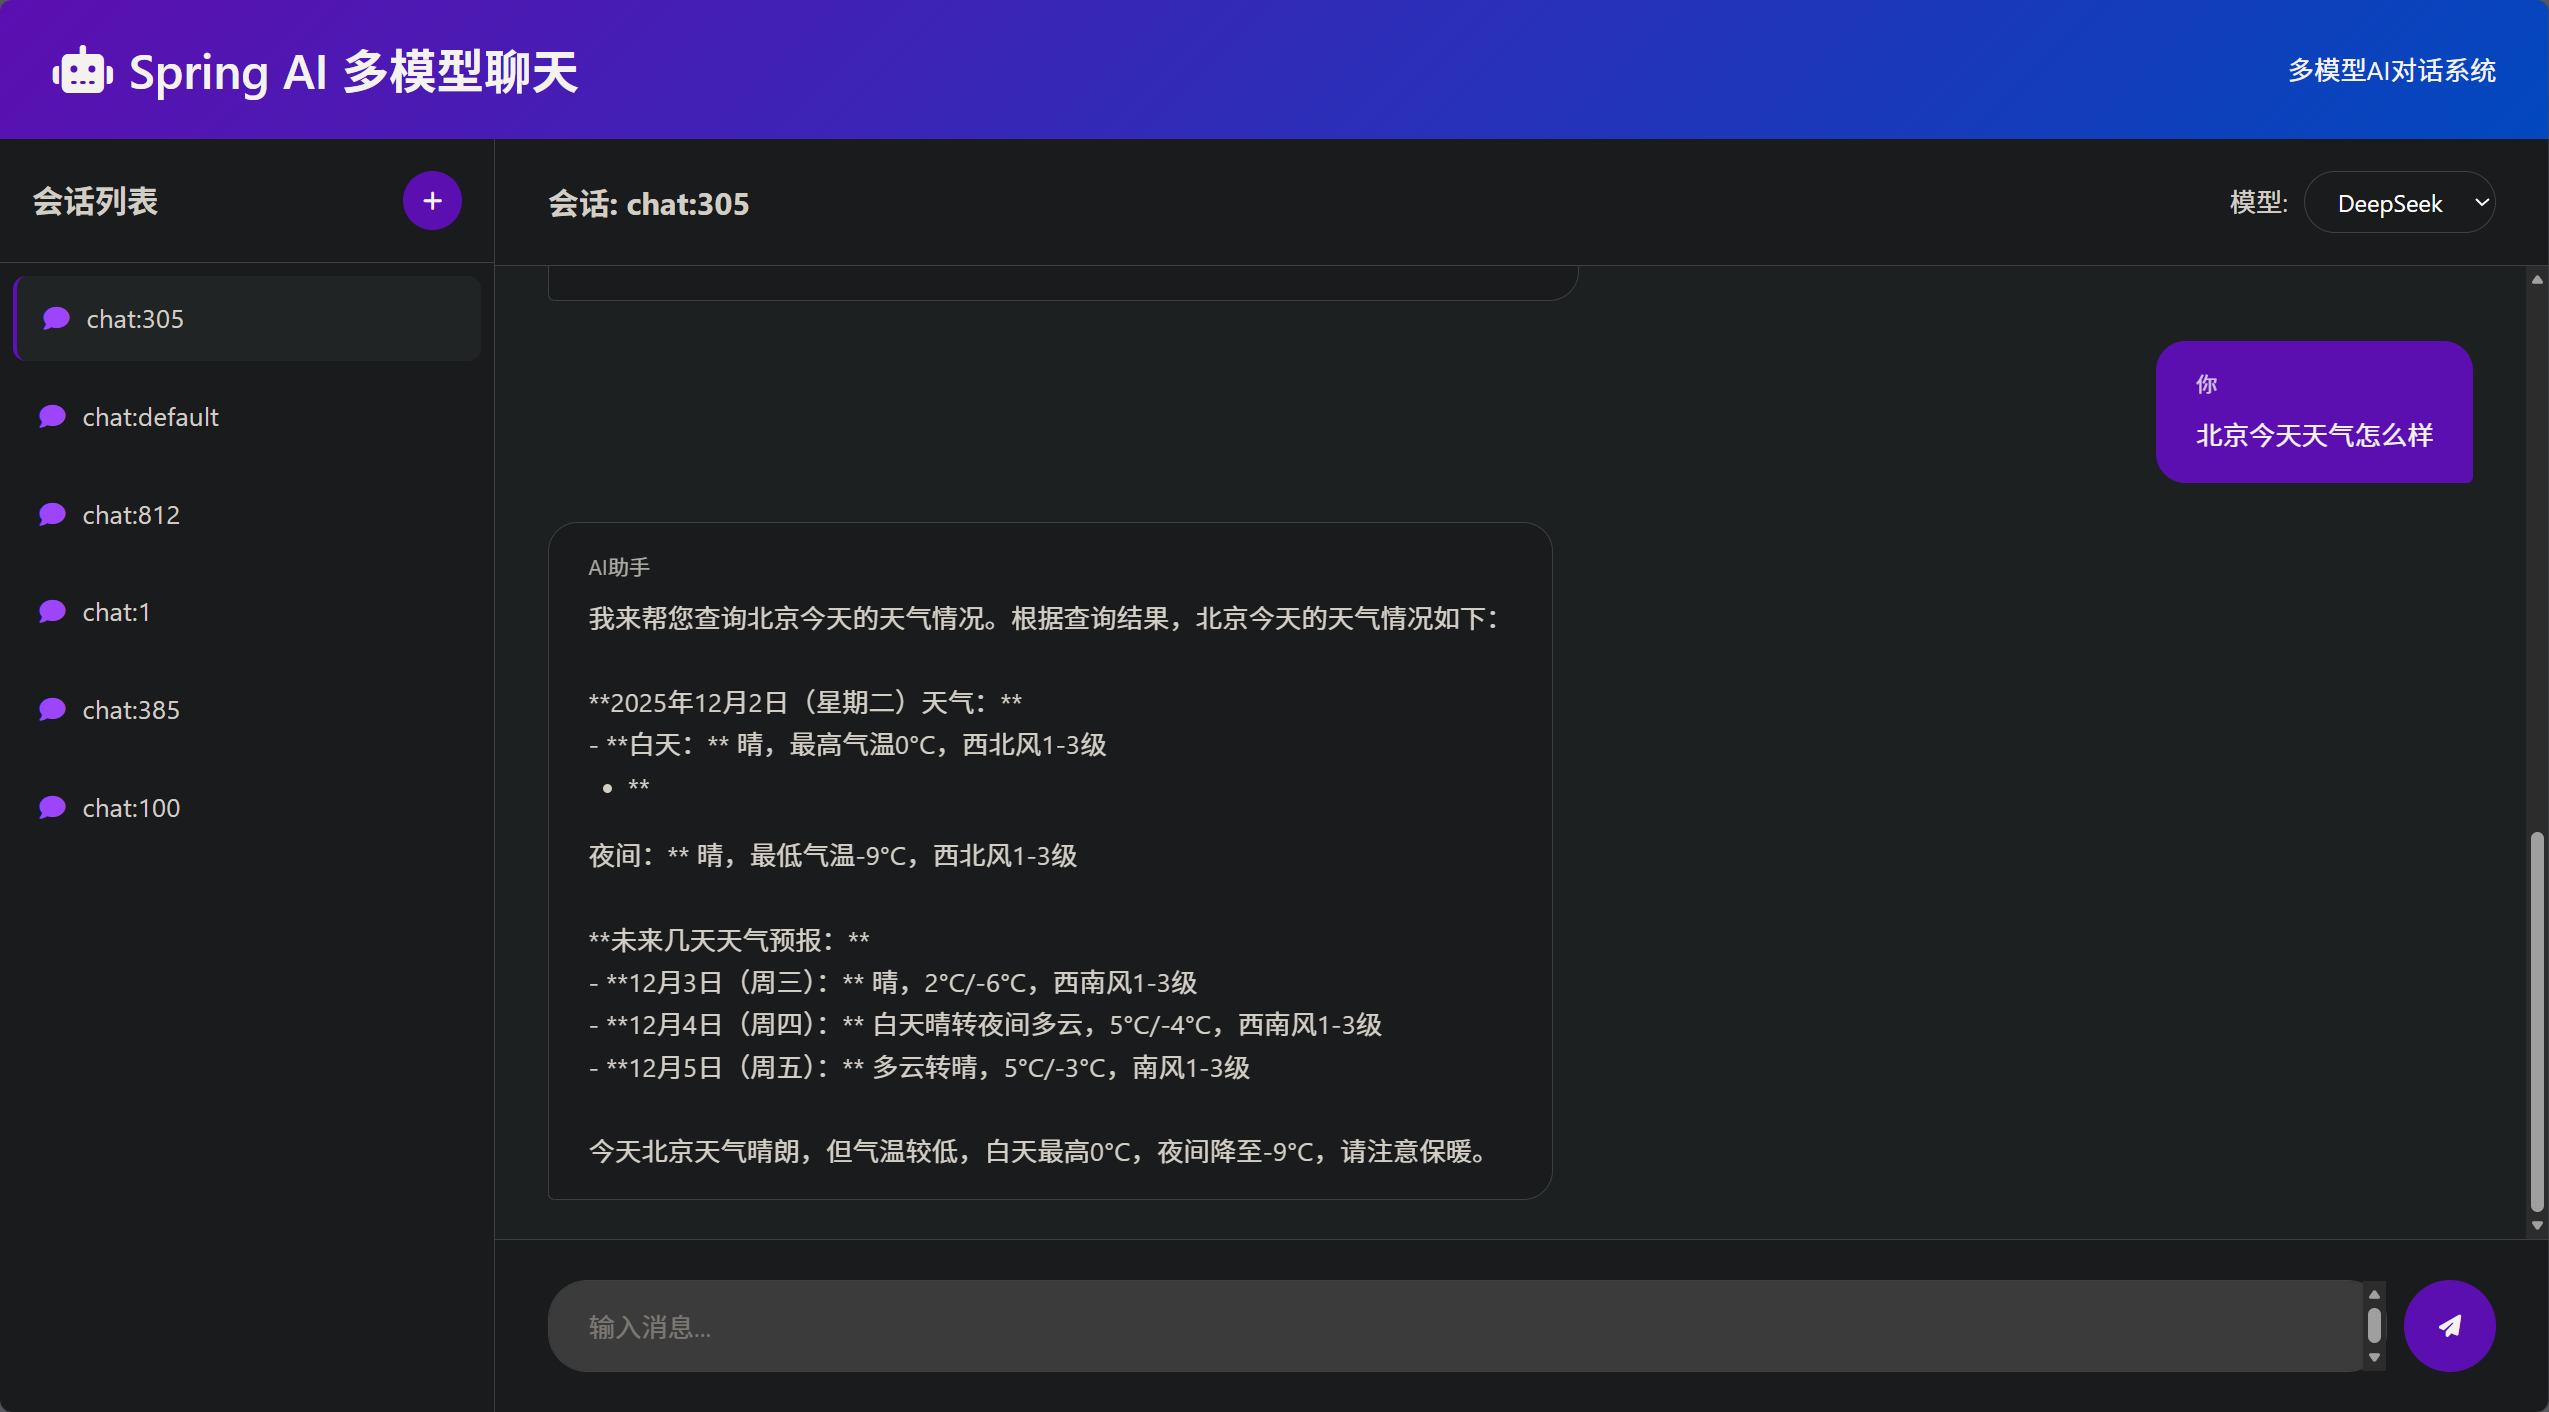Click inside the message input box
The height and width of the screenshot is (1412, 2549).
(x=1400, y=1325)
